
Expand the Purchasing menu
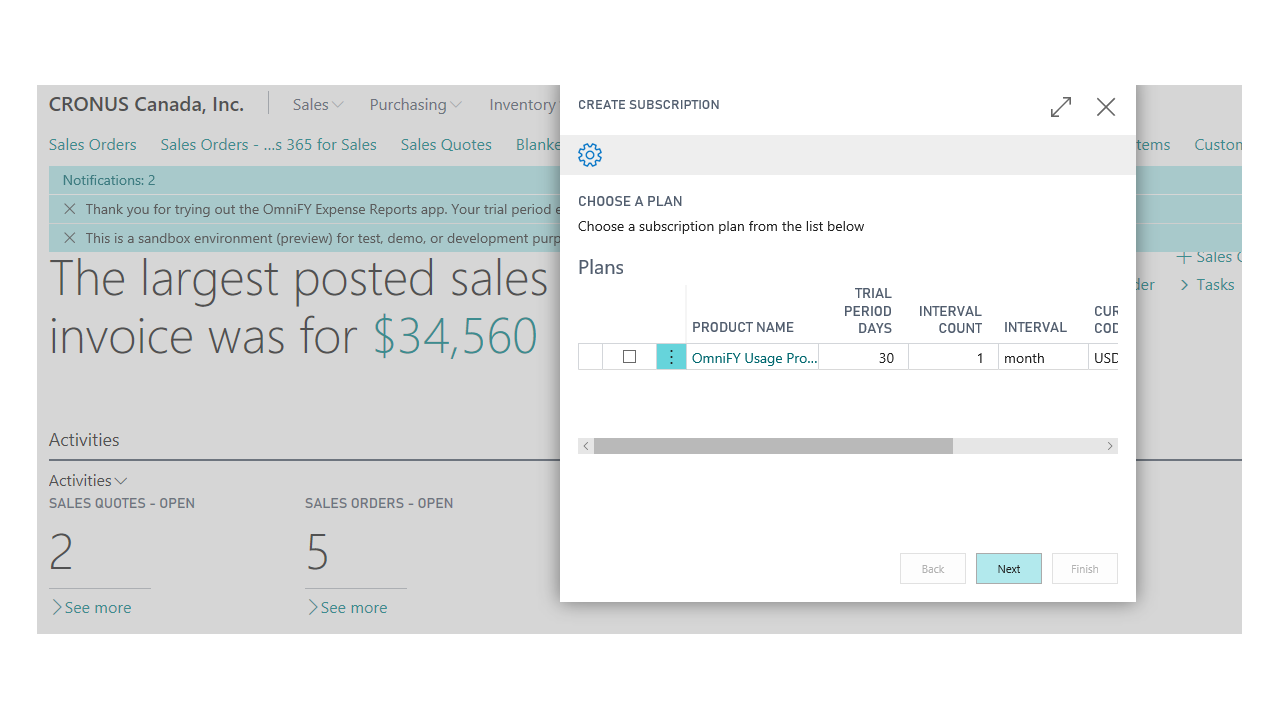click(415, 105)
